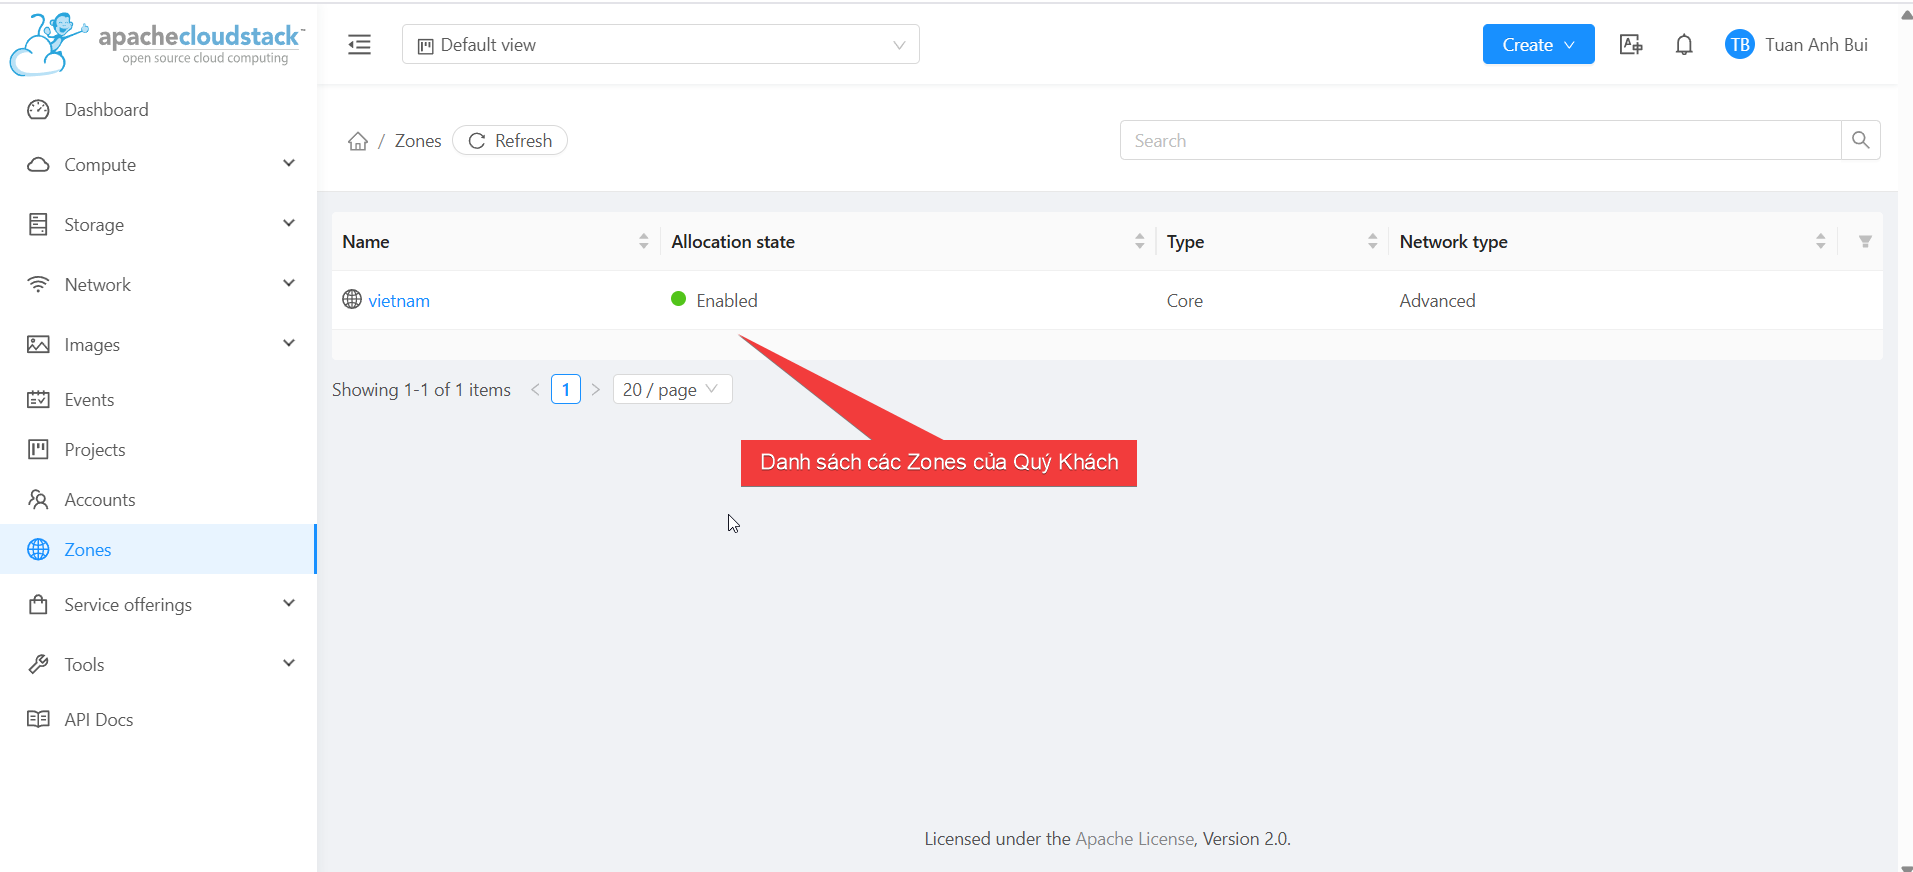This screenshot has height=872, width=1913.
Task: Click the TB user avatar
Action: point(1739,45)
